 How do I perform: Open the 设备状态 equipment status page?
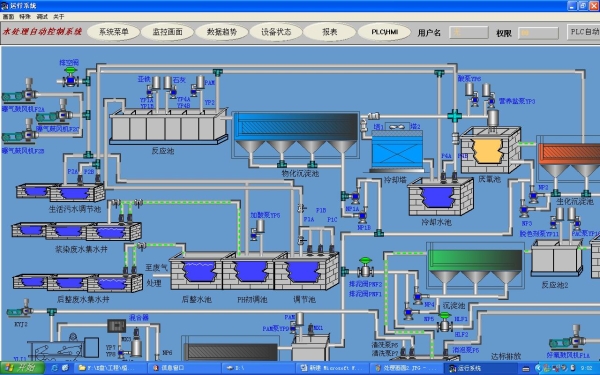click(276, 32)
